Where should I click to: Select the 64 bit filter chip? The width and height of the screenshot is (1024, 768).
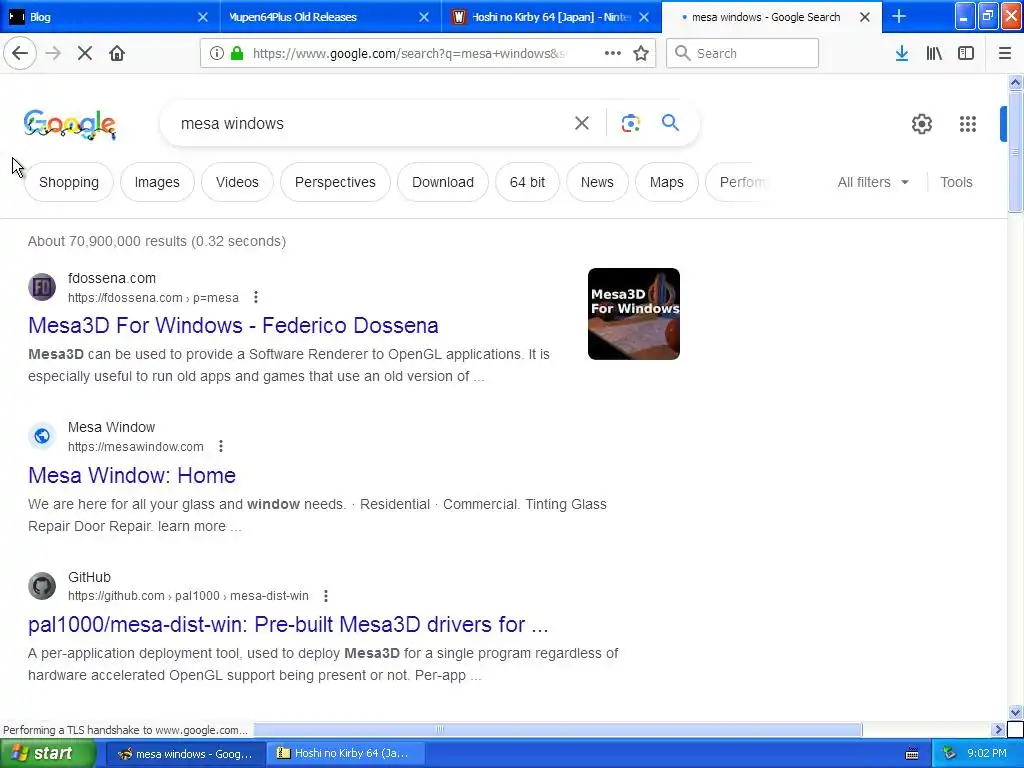click(527, 182)
